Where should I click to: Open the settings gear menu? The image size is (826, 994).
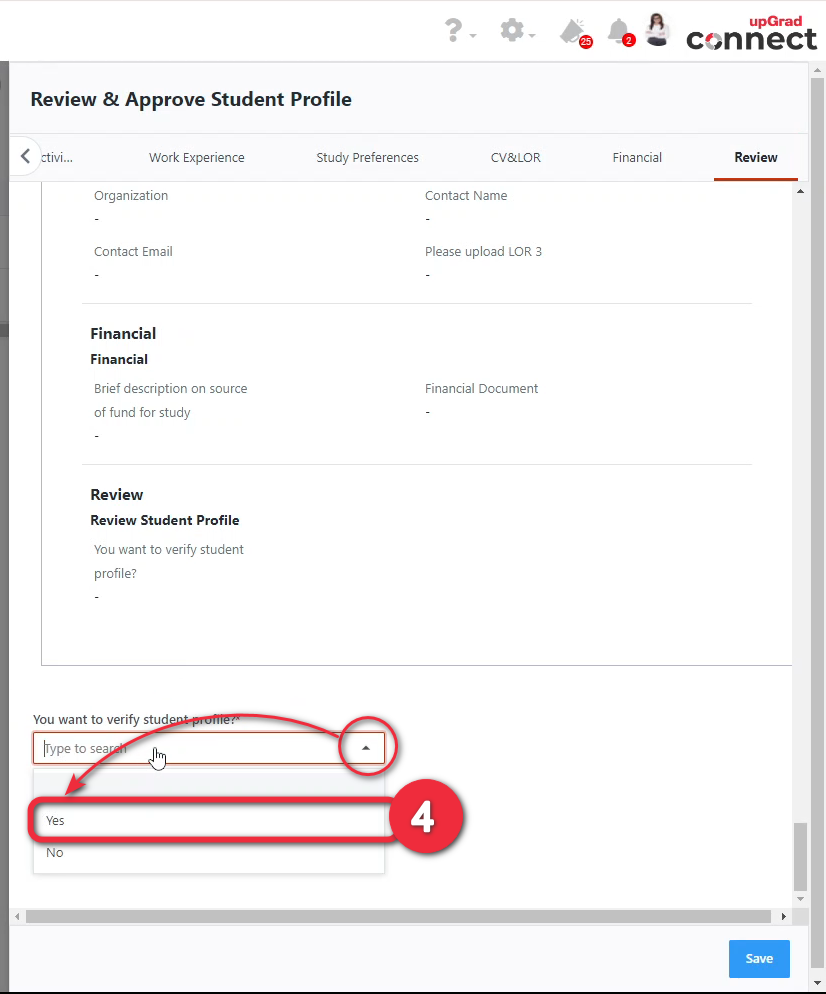coord(513,32)
